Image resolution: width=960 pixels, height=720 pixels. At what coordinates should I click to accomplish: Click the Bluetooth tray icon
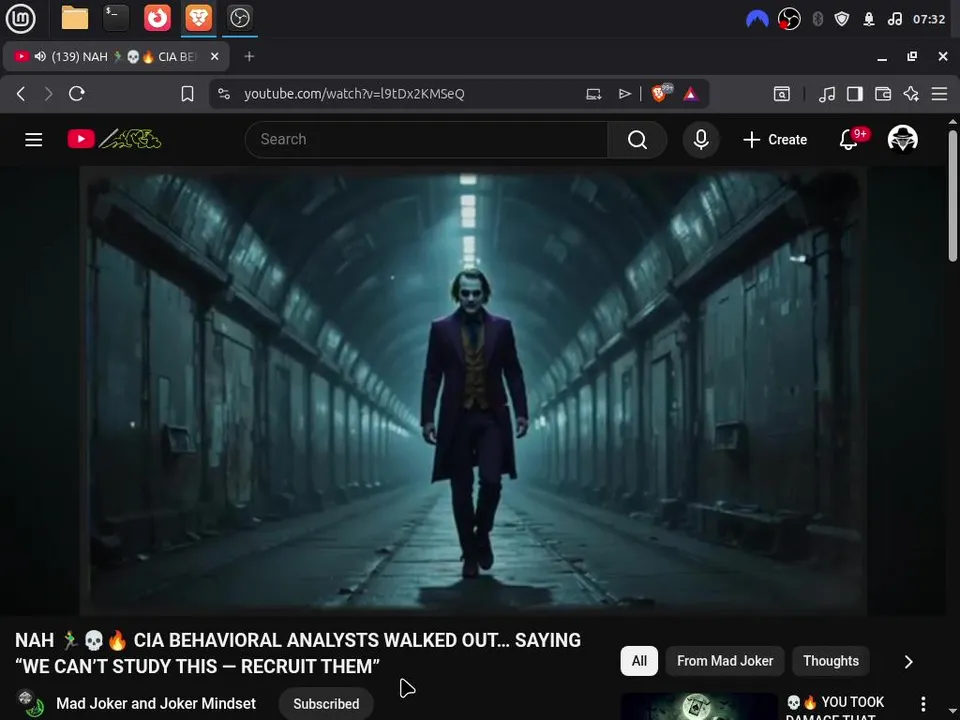pyautogui.click(x=817, y=20)
